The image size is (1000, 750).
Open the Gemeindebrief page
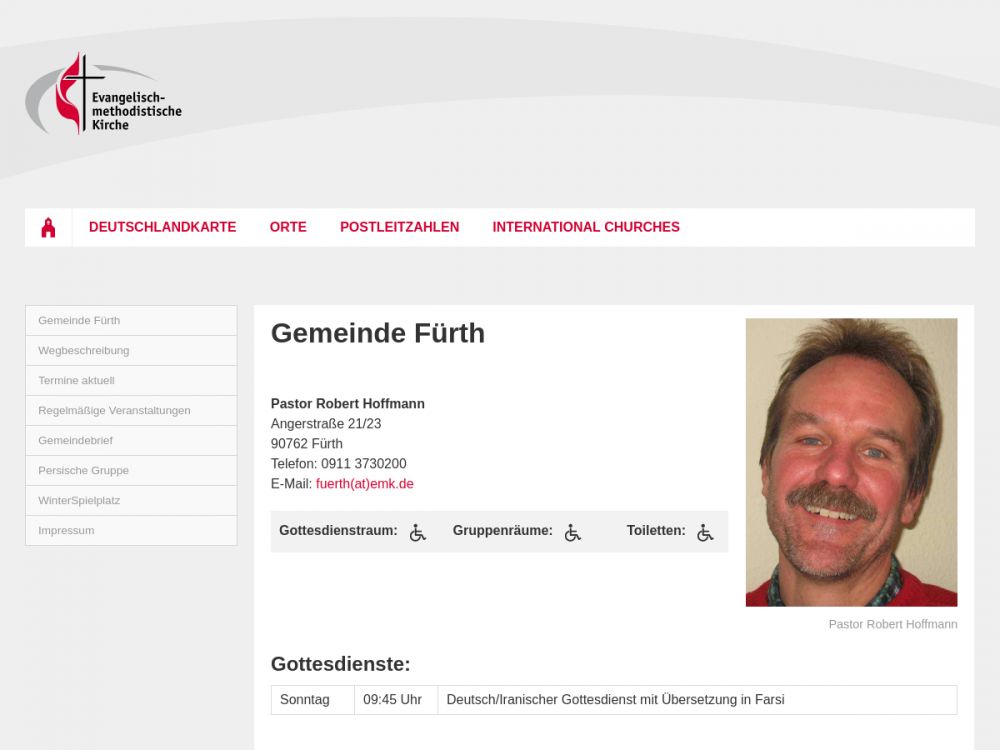click(131, 441)
